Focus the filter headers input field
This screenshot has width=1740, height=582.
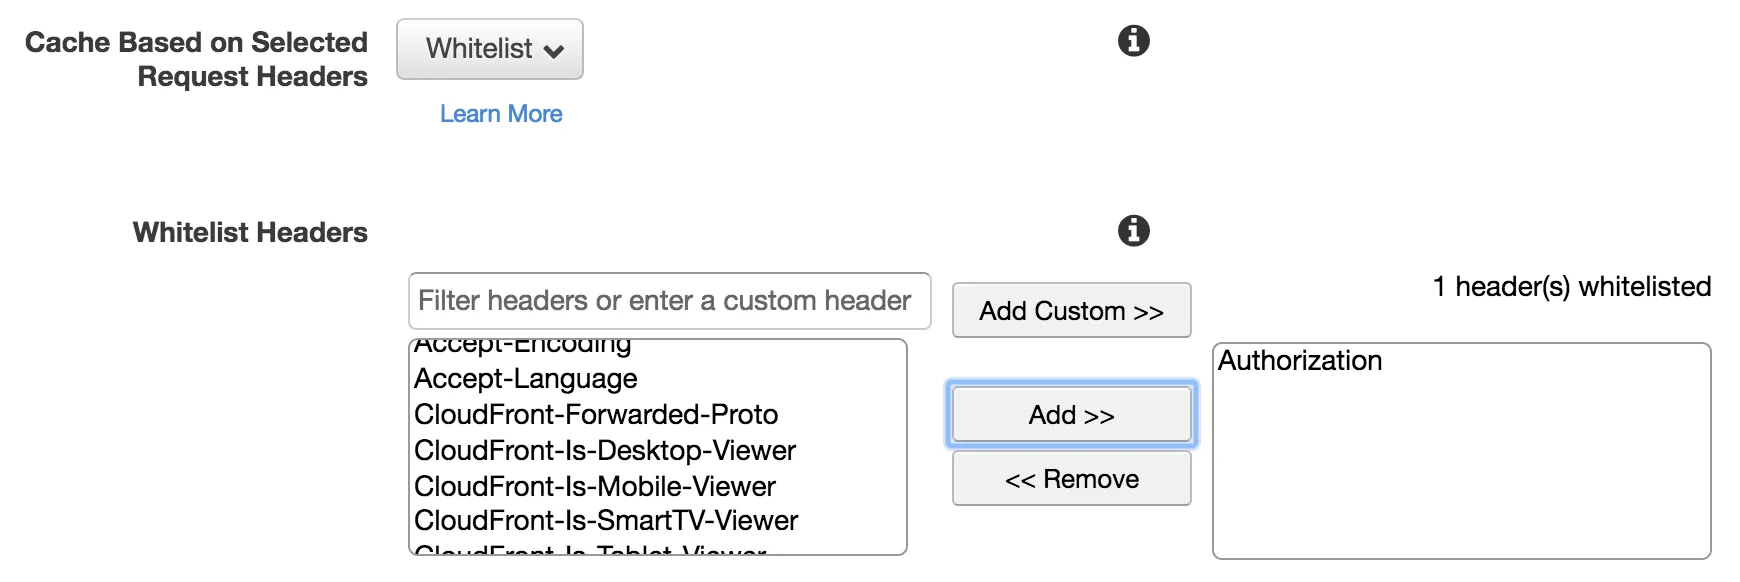pos(669,301)
